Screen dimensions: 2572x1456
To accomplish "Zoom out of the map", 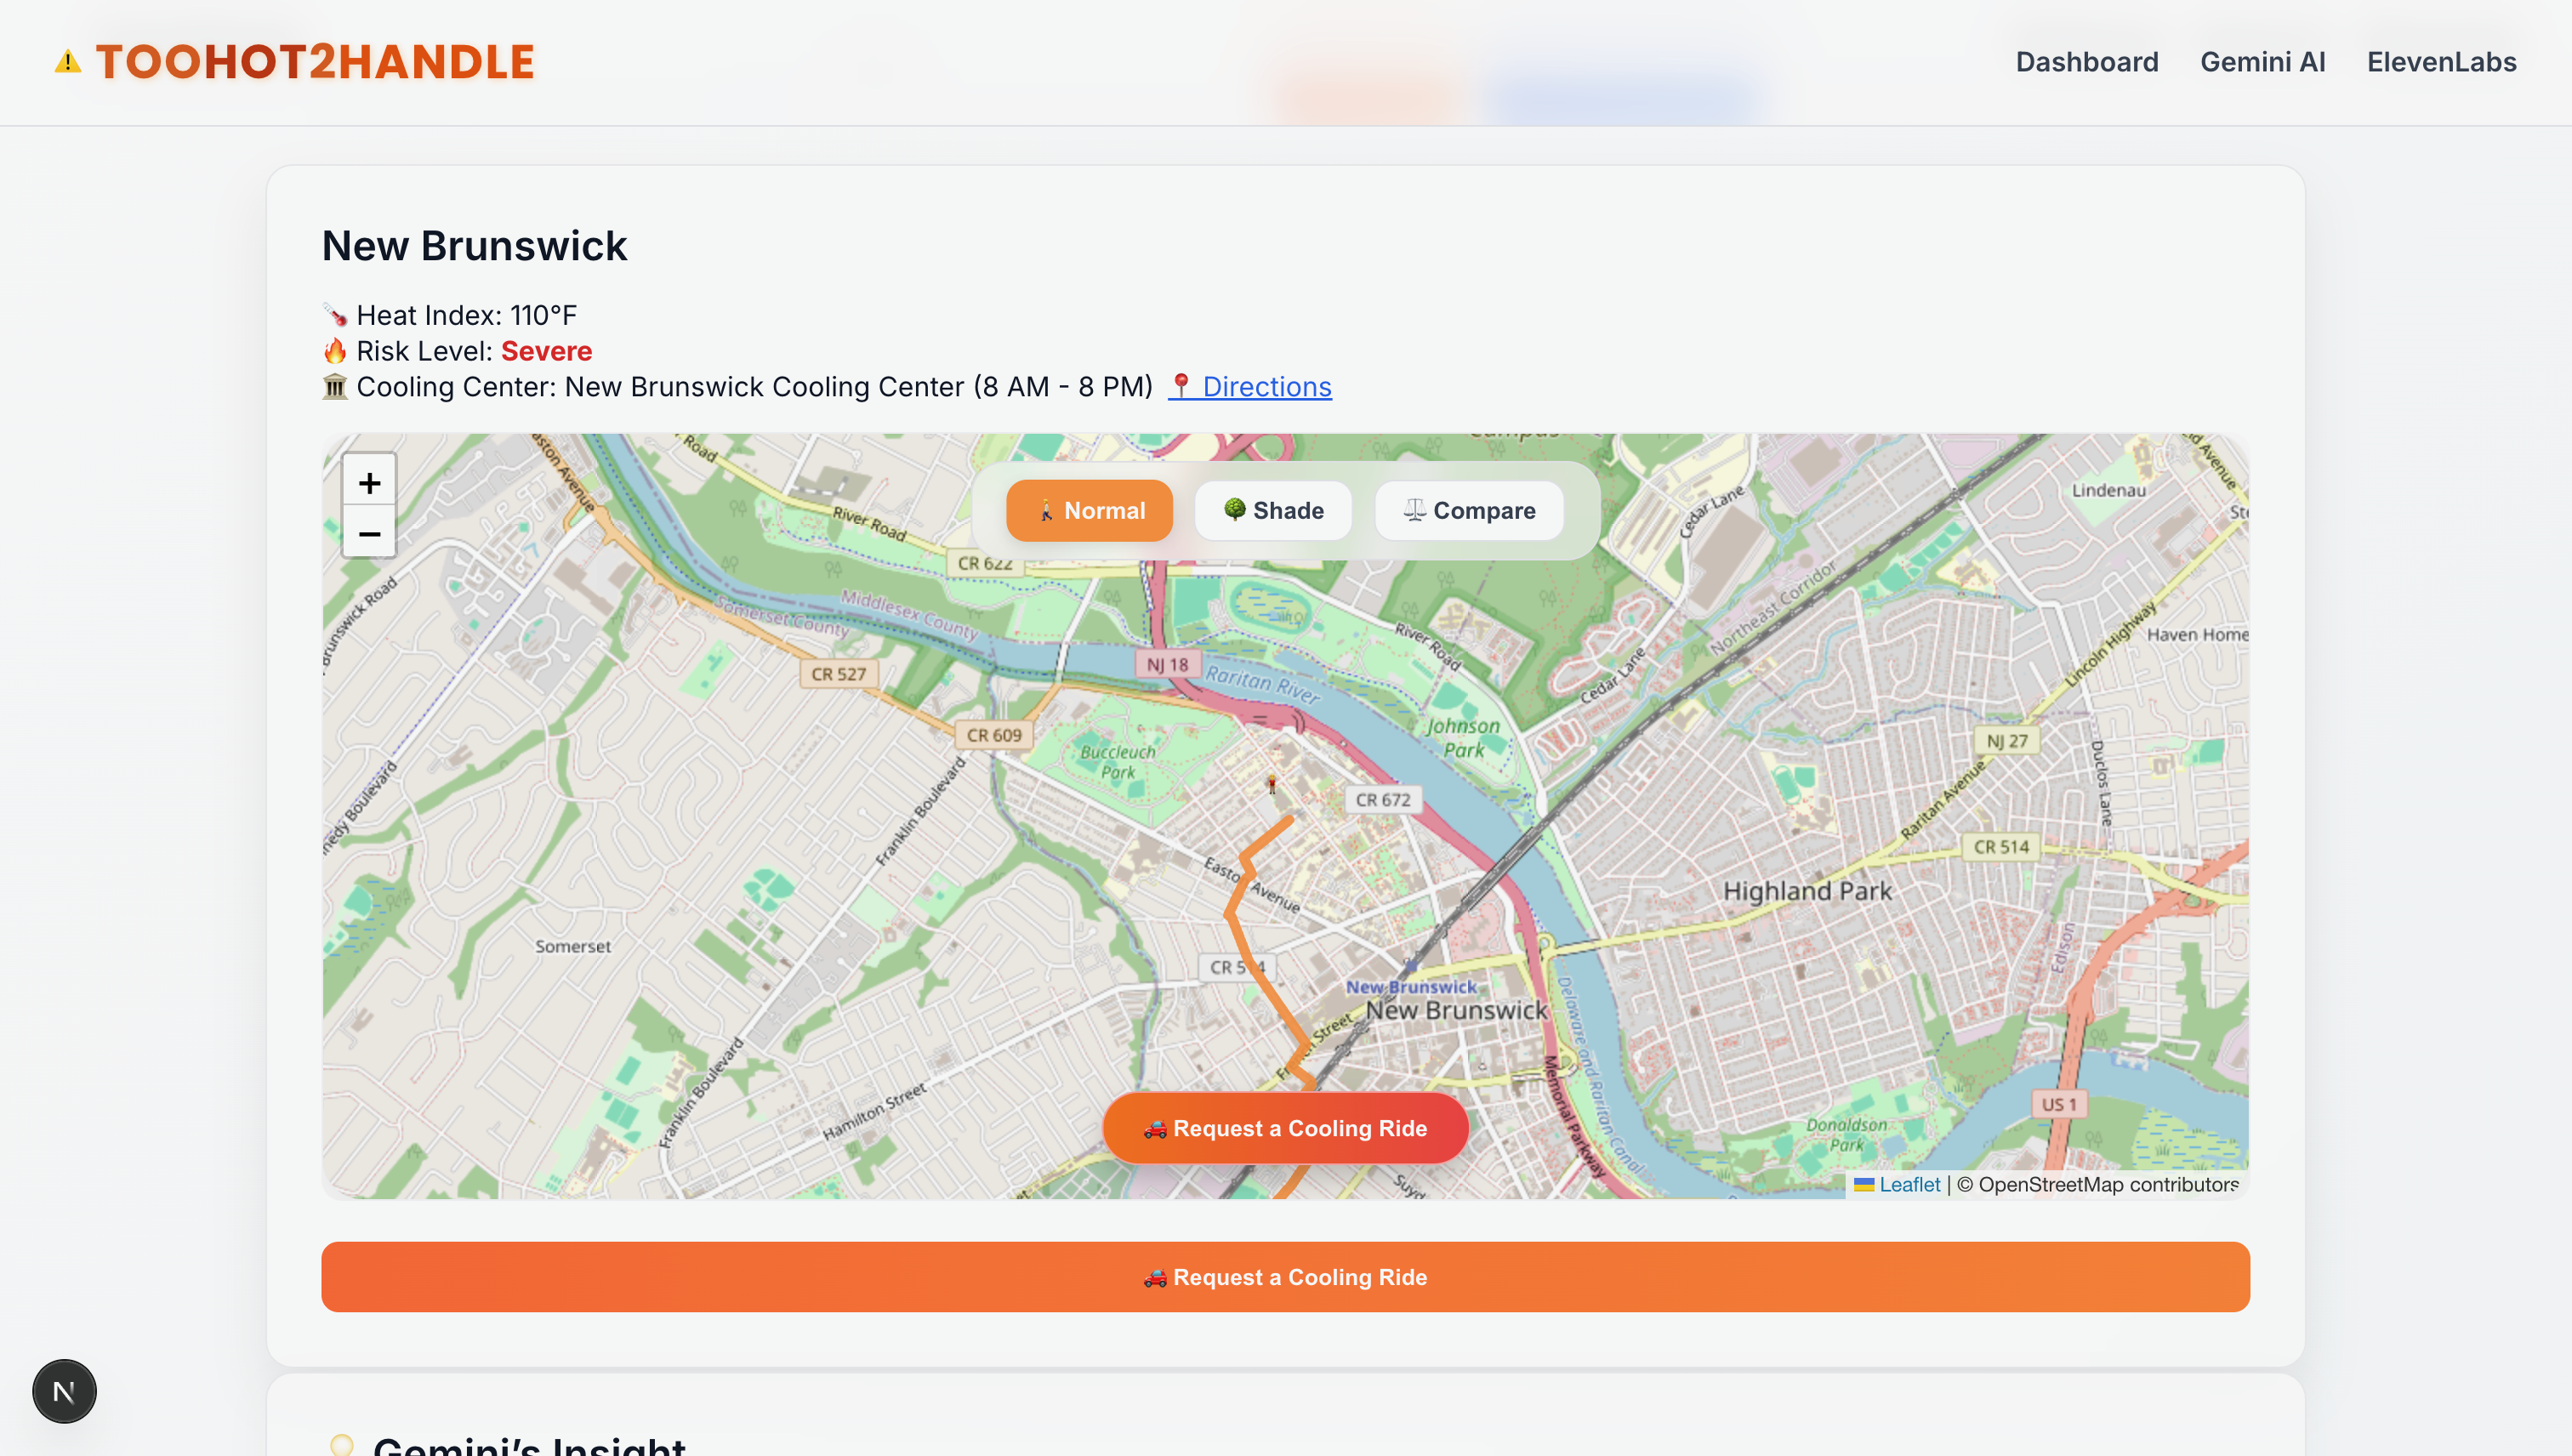I will coord(369,534).
